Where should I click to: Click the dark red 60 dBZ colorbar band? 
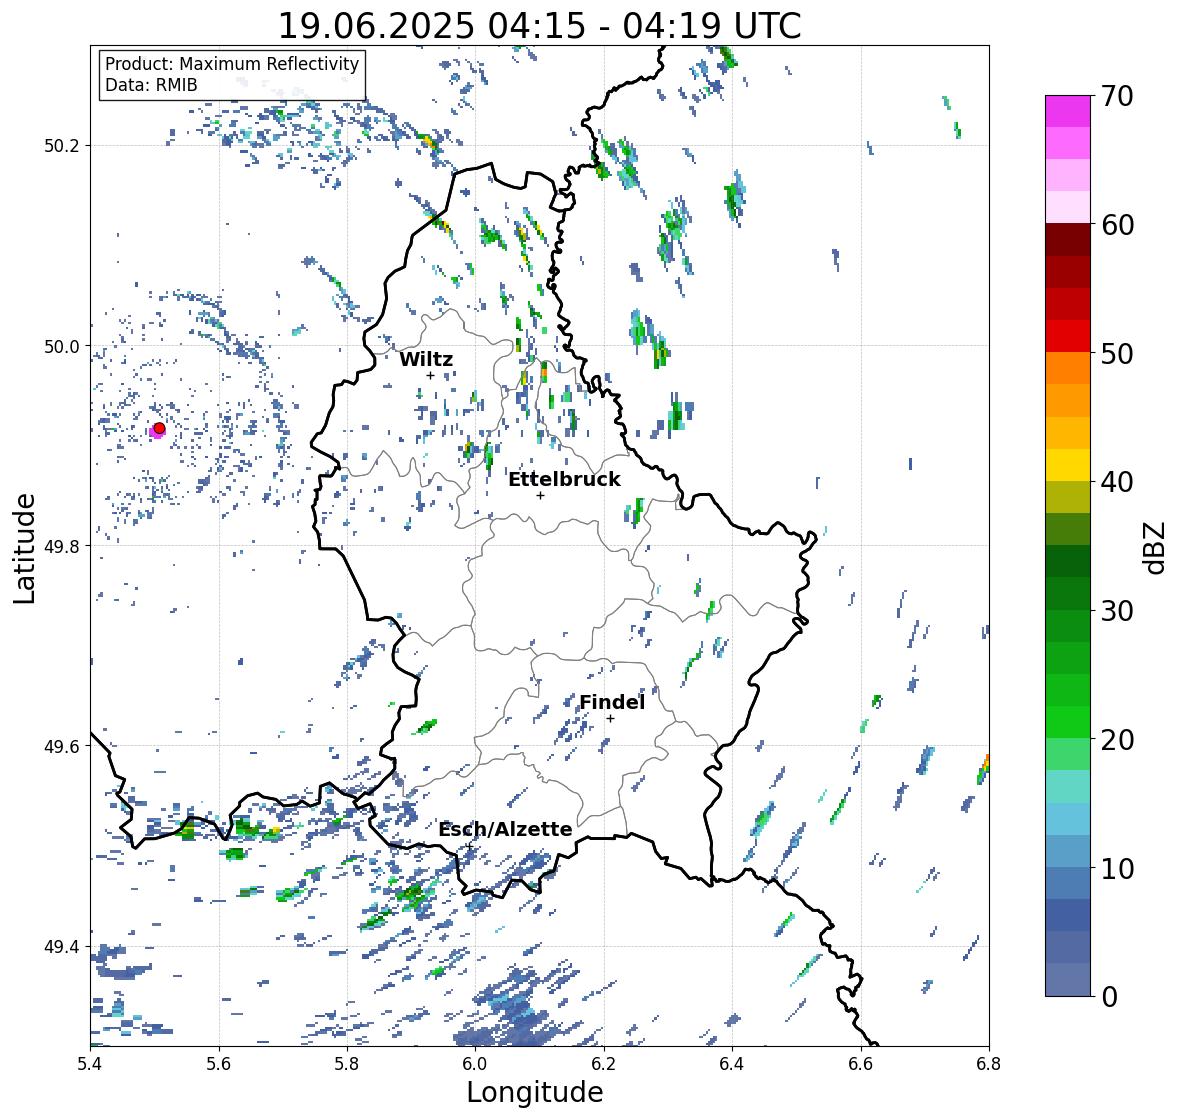[1068, 240]
